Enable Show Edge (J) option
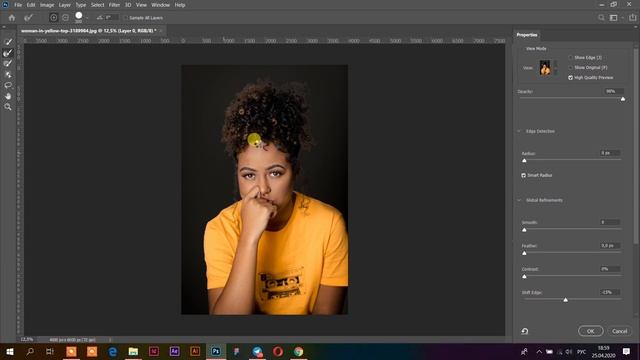 [571, 58]
